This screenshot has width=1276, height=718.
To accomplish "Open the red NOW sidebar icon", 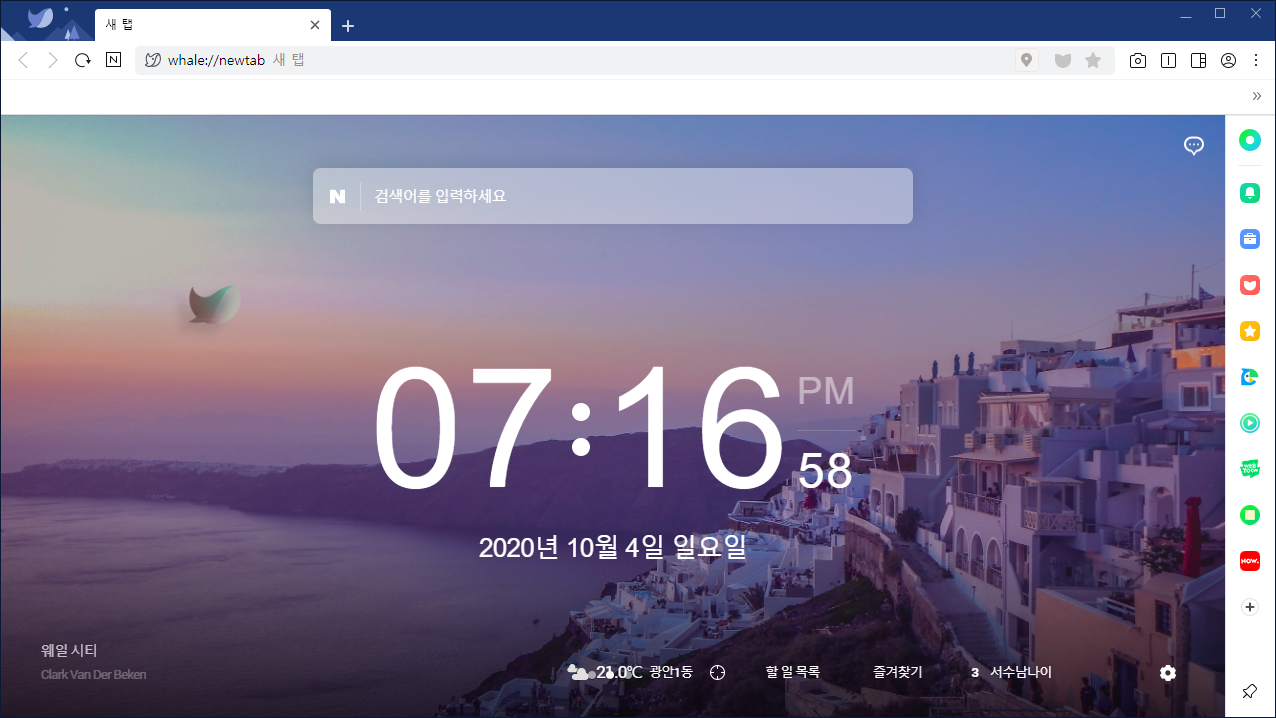I will [1250, 561].
